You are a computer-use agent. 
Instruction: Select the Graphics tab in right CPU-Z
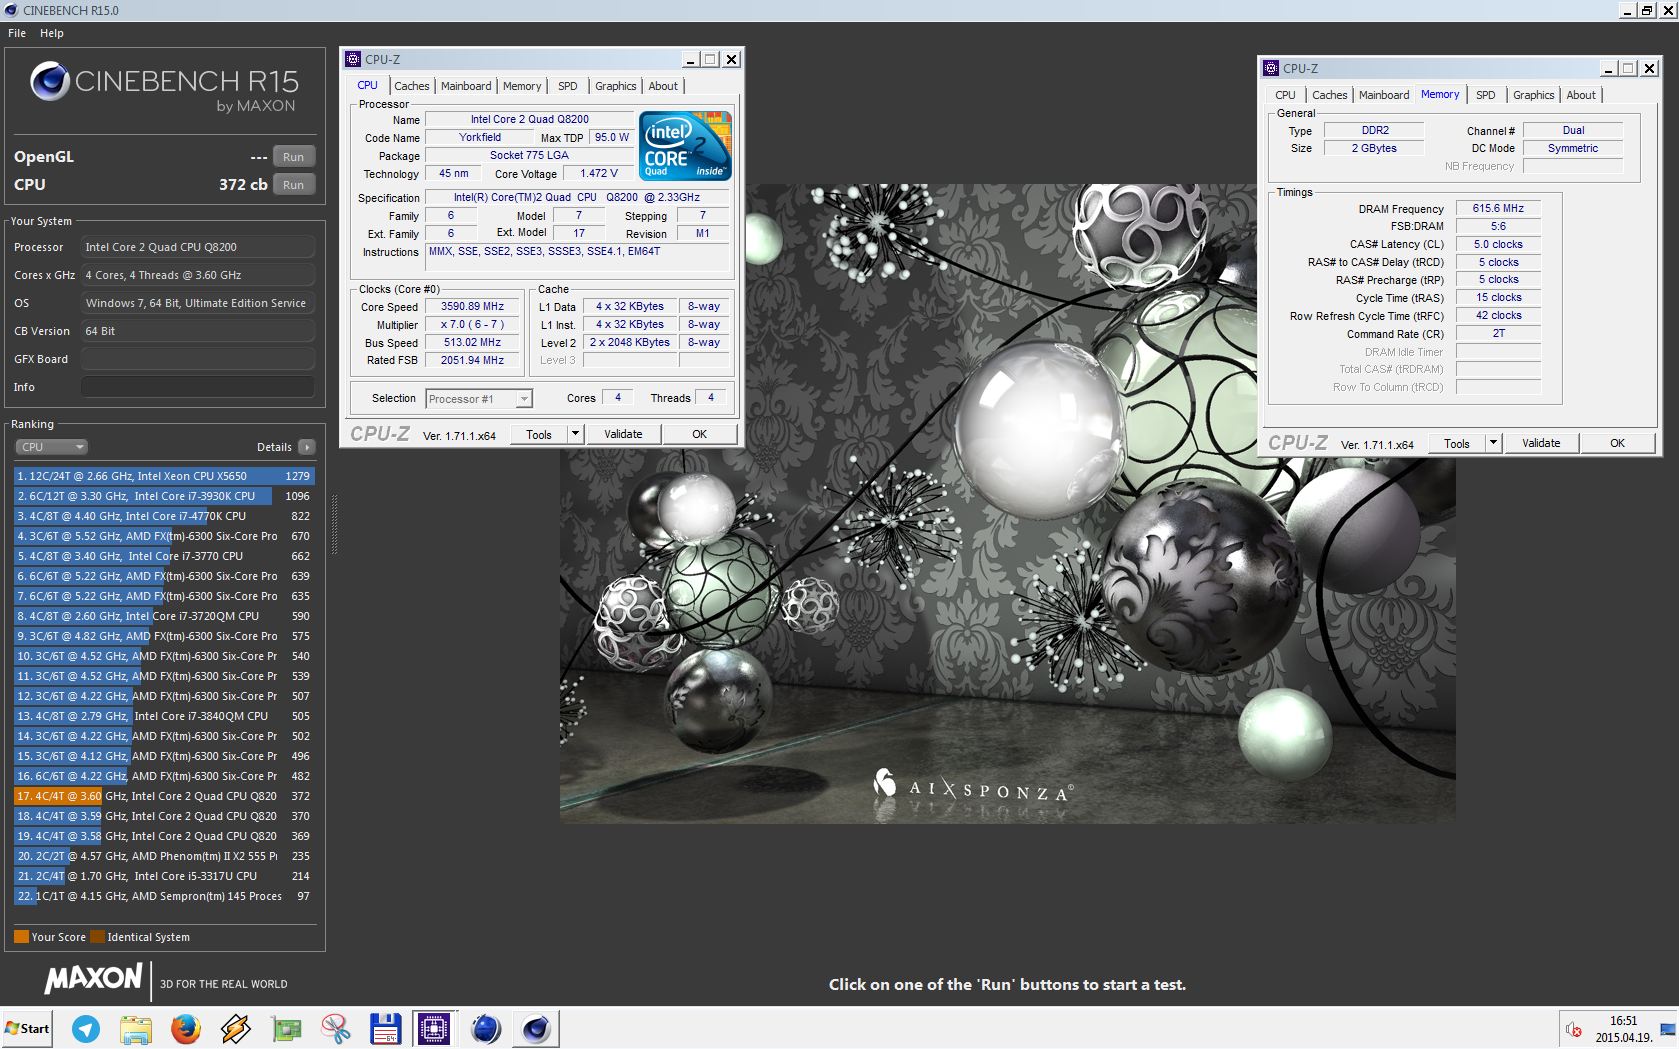(x=1534, y=95)
